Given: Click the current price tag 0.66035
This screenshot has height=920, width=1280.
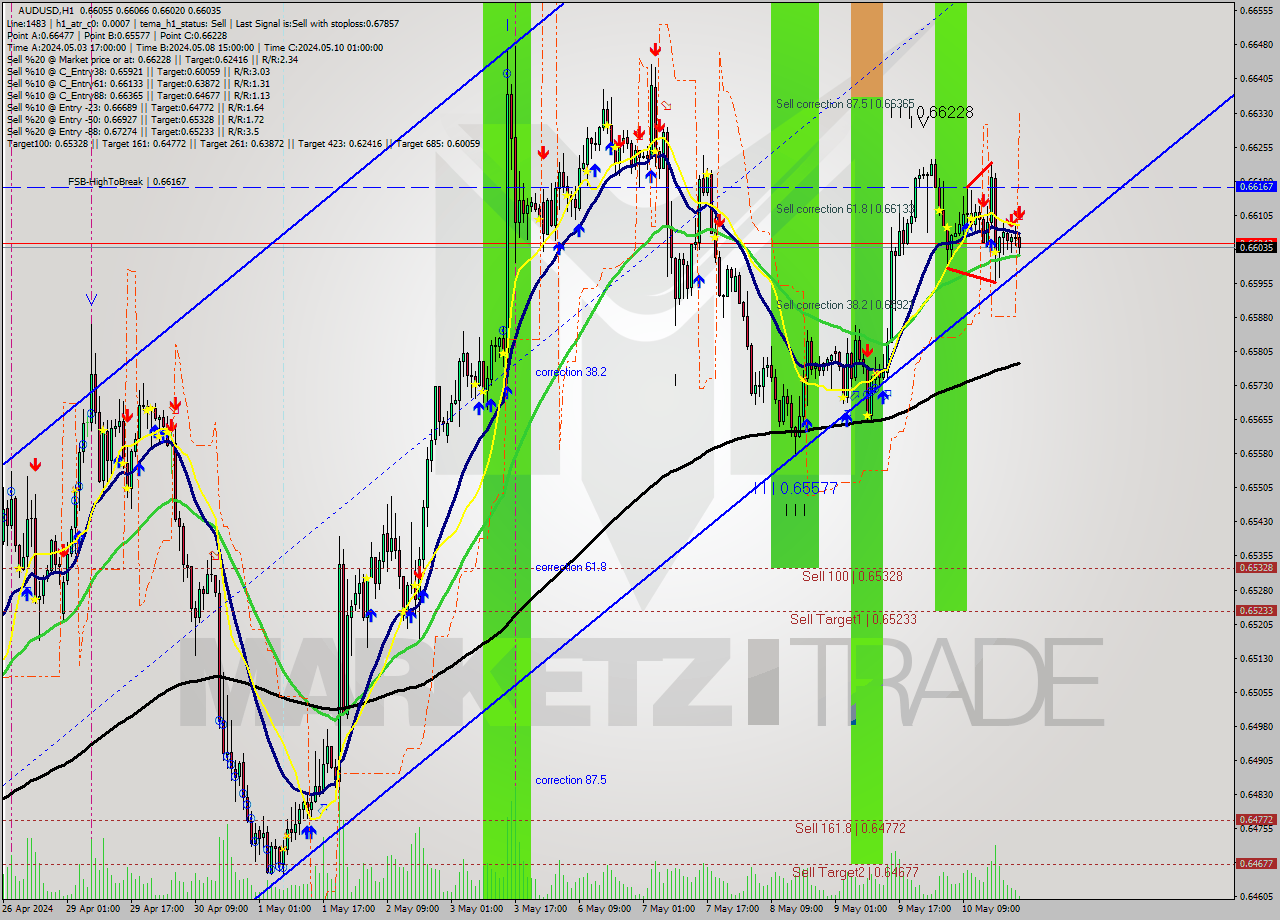Looking at the screenshot, I should coord(1255,247).
